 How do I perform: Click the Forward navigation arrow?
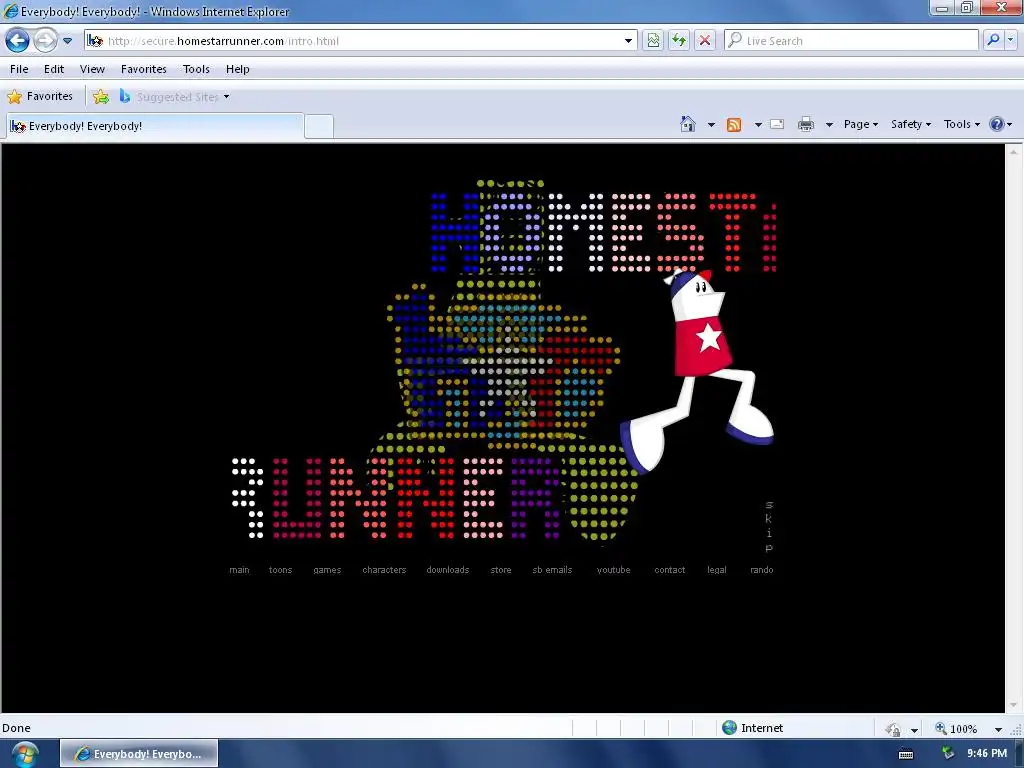(45, 40)
